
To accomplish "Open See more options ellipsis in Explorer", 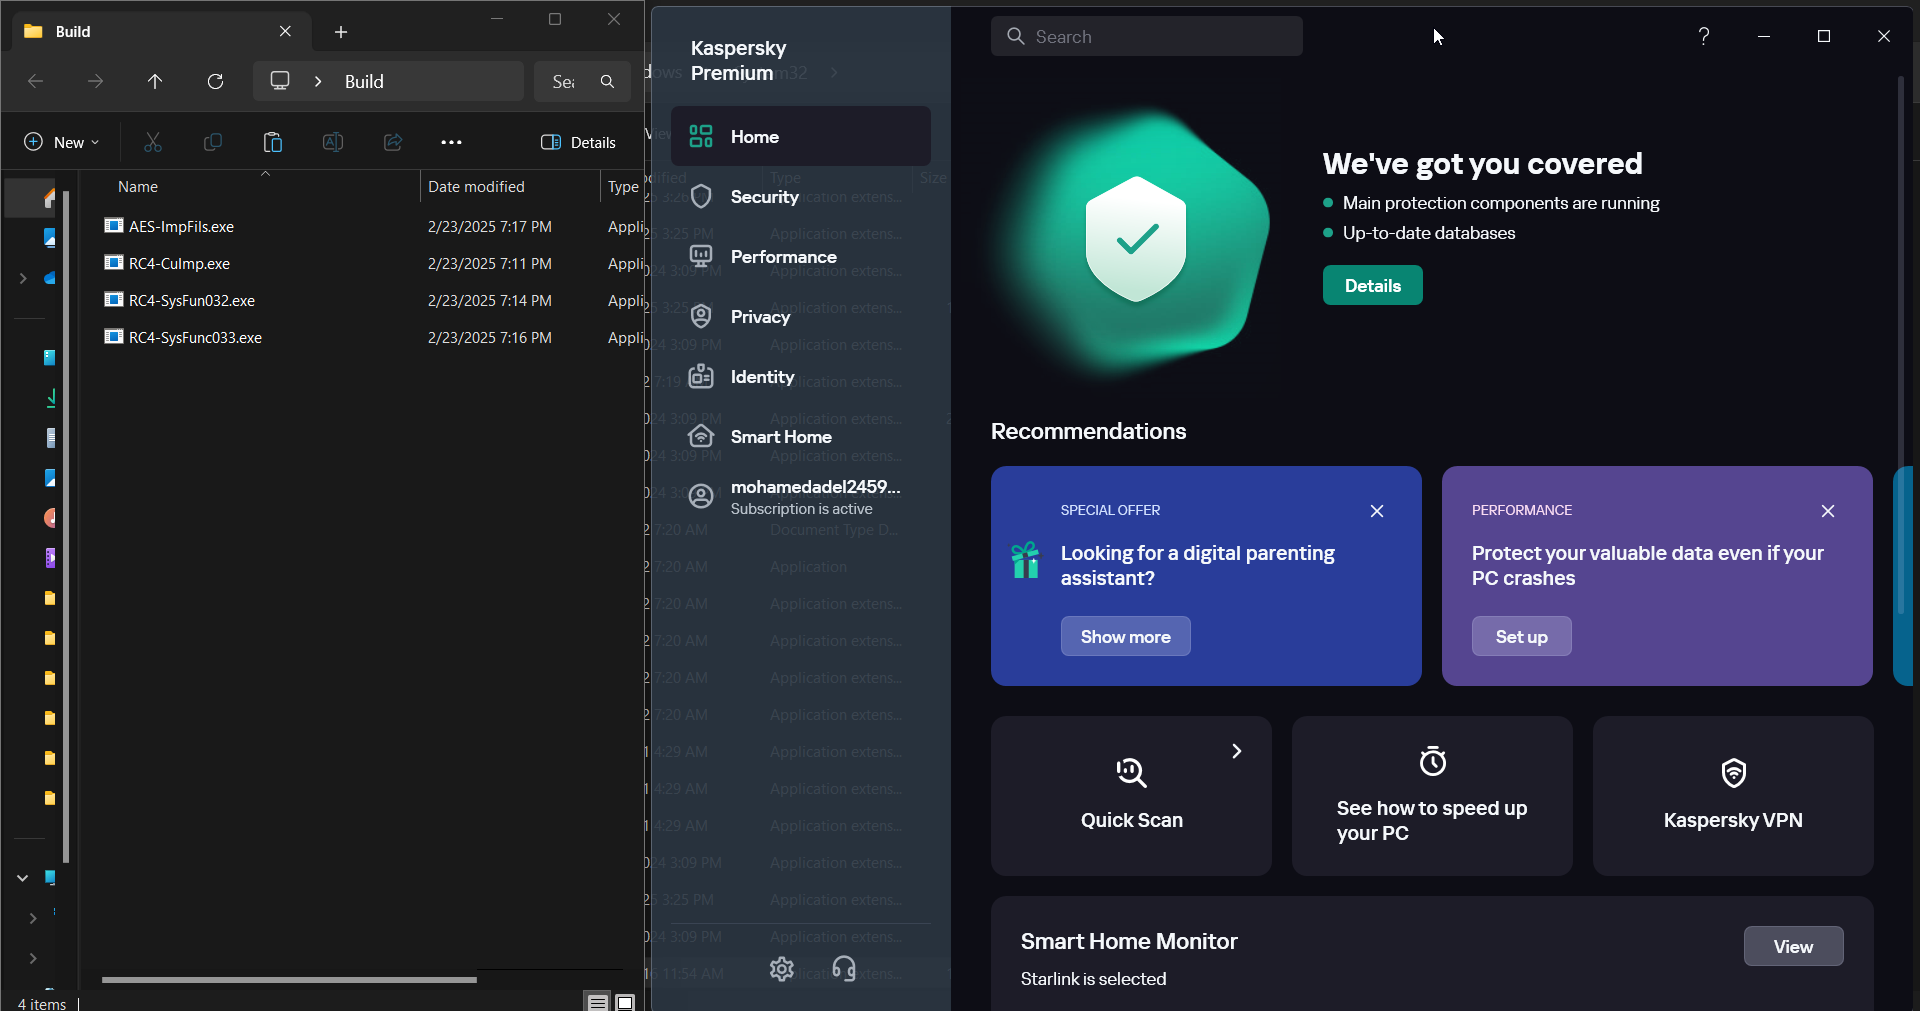I will (x=452, y=142).
